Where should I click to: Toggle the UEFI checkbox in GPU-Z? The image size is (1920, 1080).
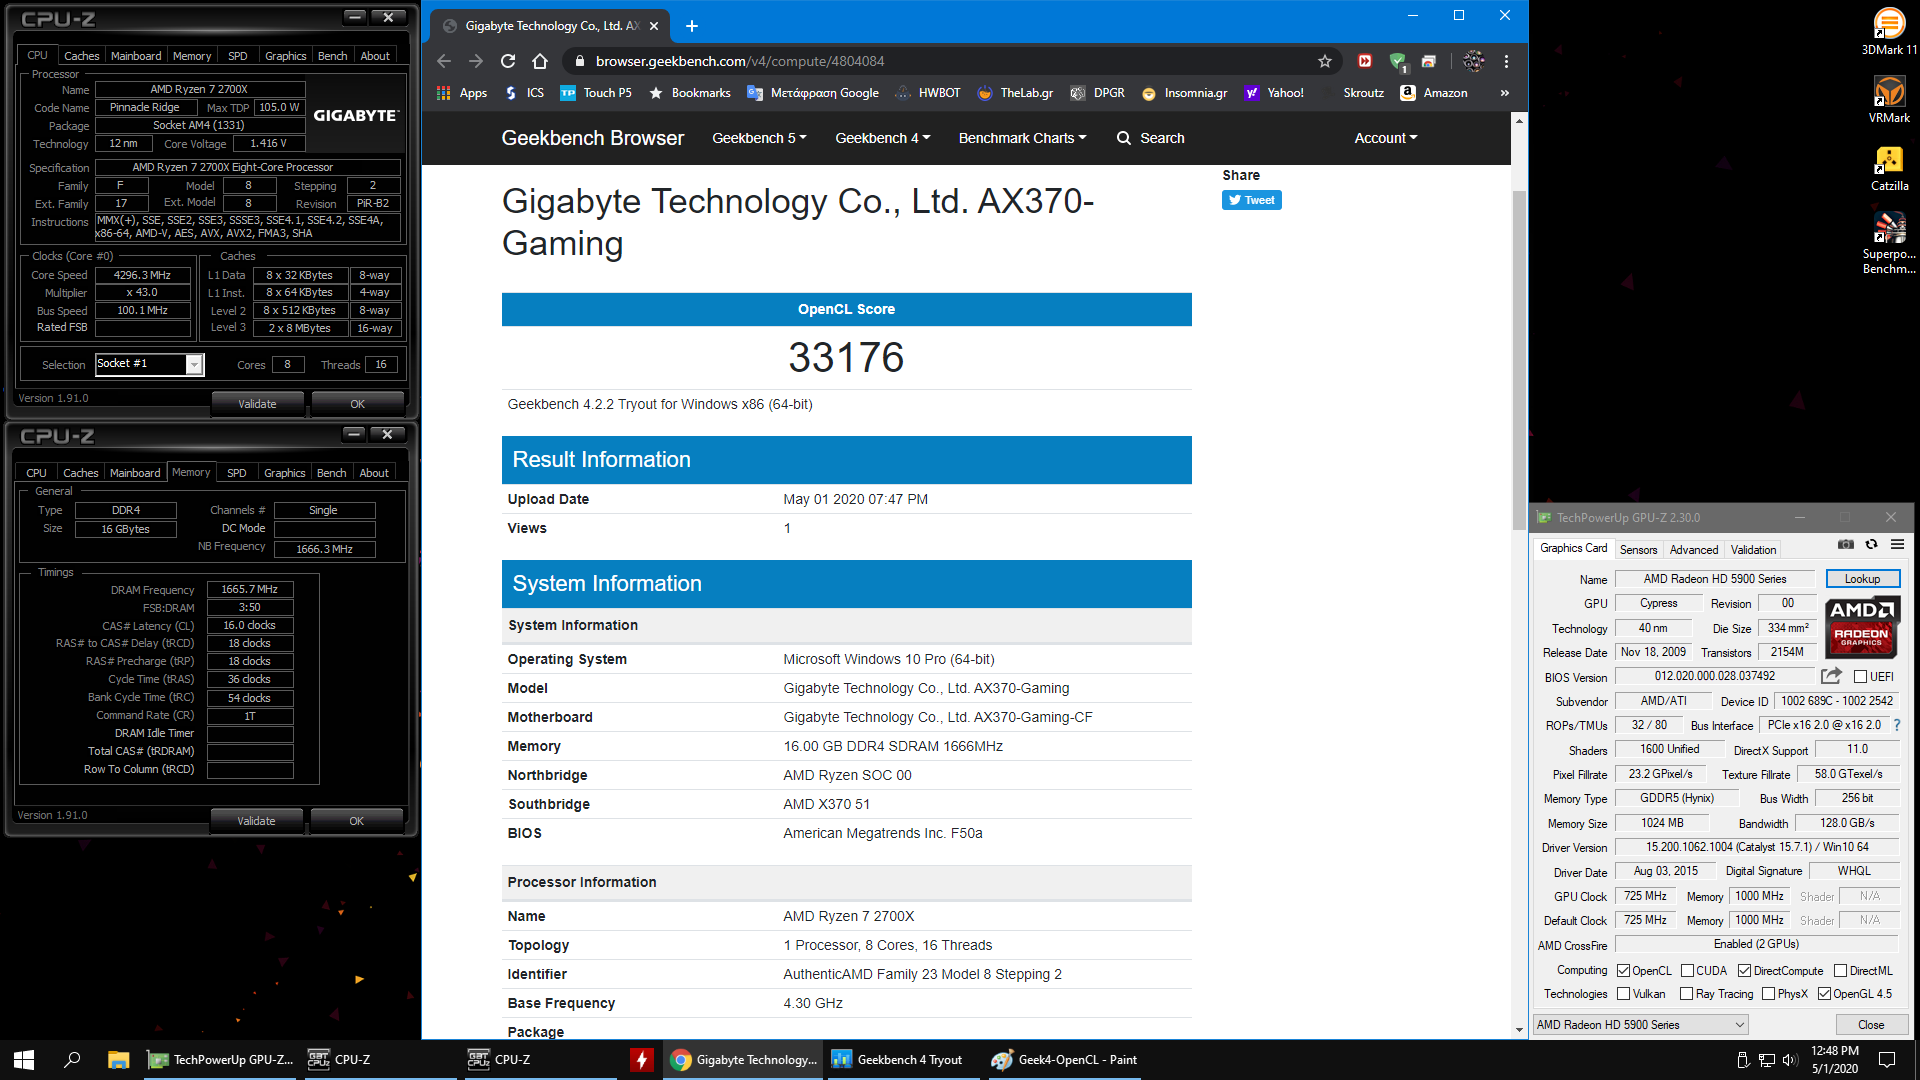tap(1860, 677)
